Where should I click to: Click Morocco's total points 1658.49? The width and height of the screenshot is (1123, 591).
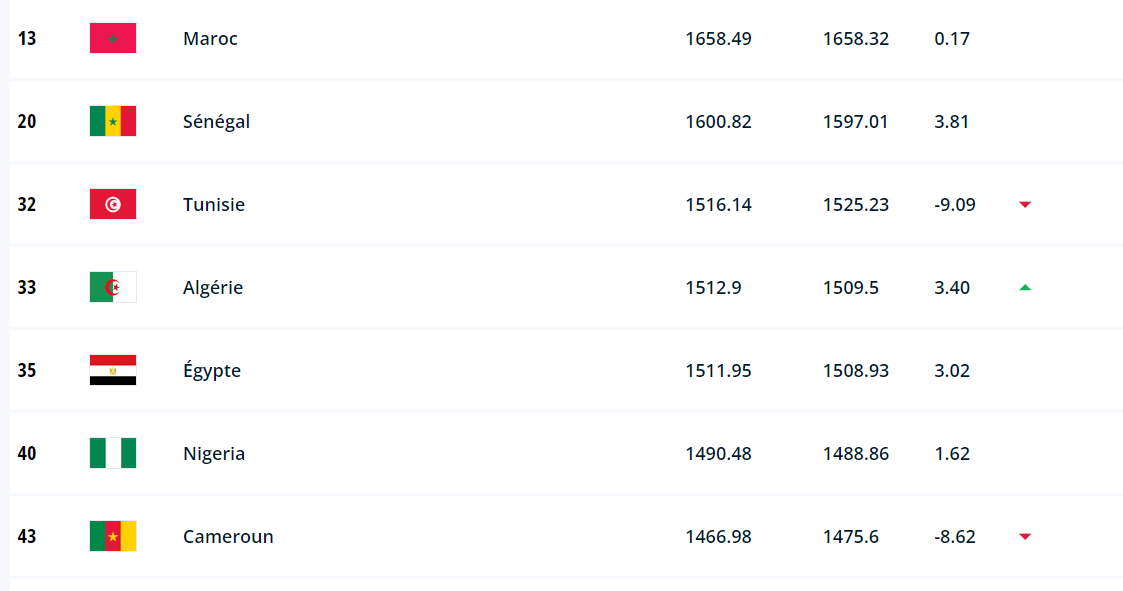(x=718, y=39)
